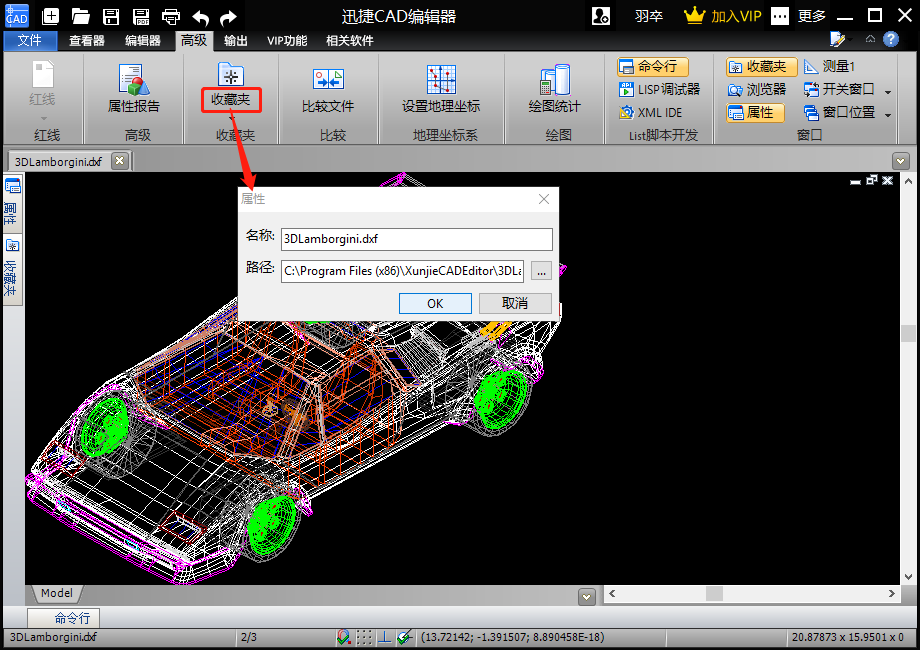This screenshot has width=920, height=650.
Task: Toggle the 属性 window panel
Action: (x=755, y=112)
